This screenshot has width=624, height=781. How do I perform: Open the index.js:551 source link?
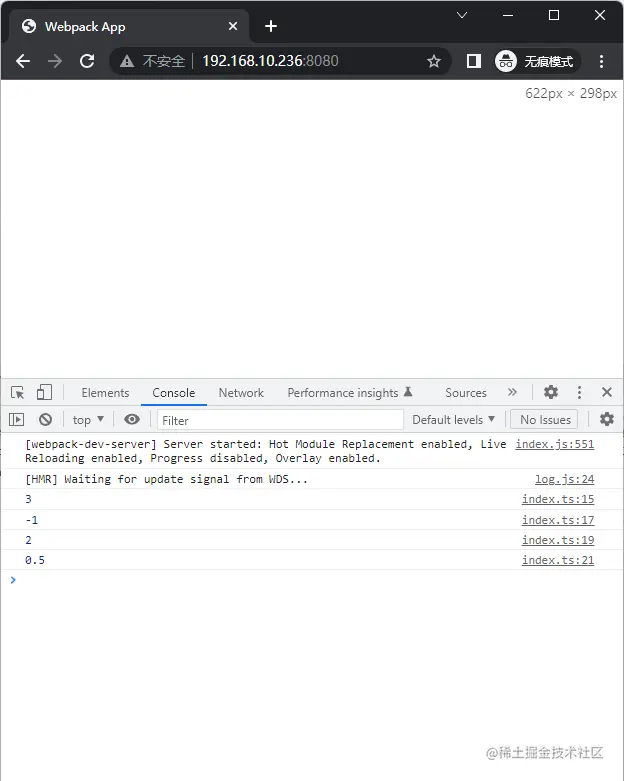[x=555, y=444]
